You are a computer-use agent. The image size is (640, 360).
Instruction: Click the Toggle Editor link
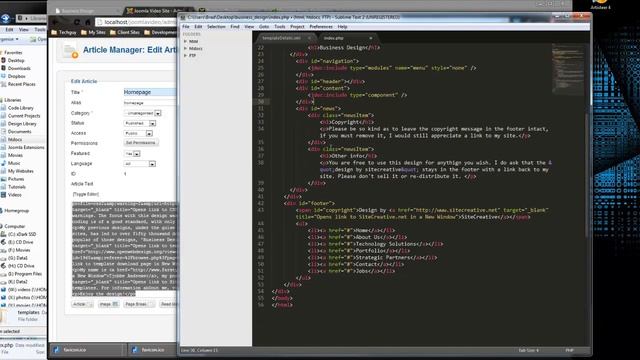pos(86,194)
